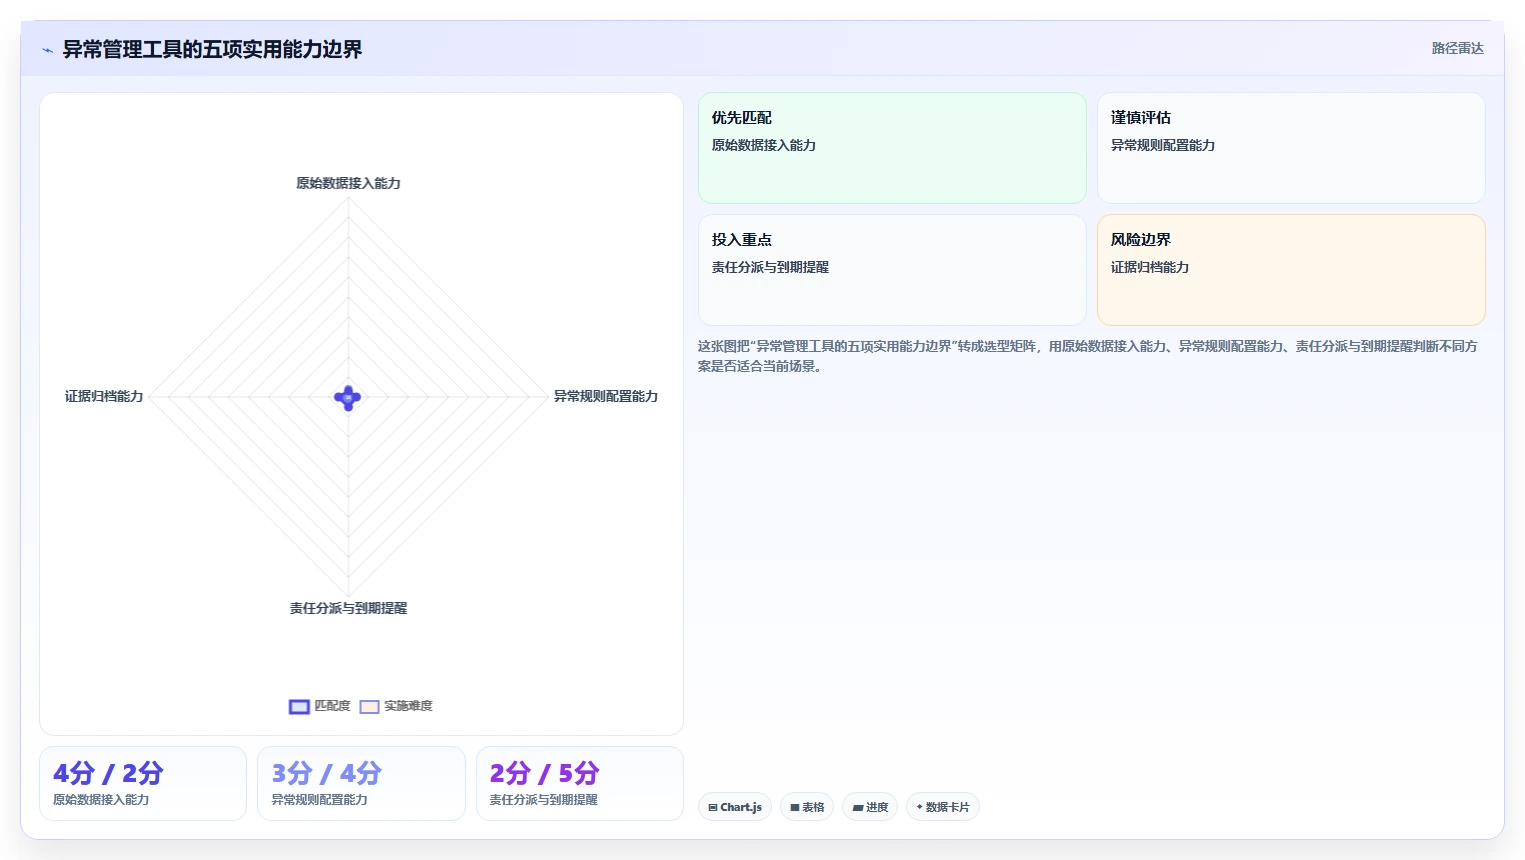Click the description paragraph starting 这张图把

click(1088, 356)
